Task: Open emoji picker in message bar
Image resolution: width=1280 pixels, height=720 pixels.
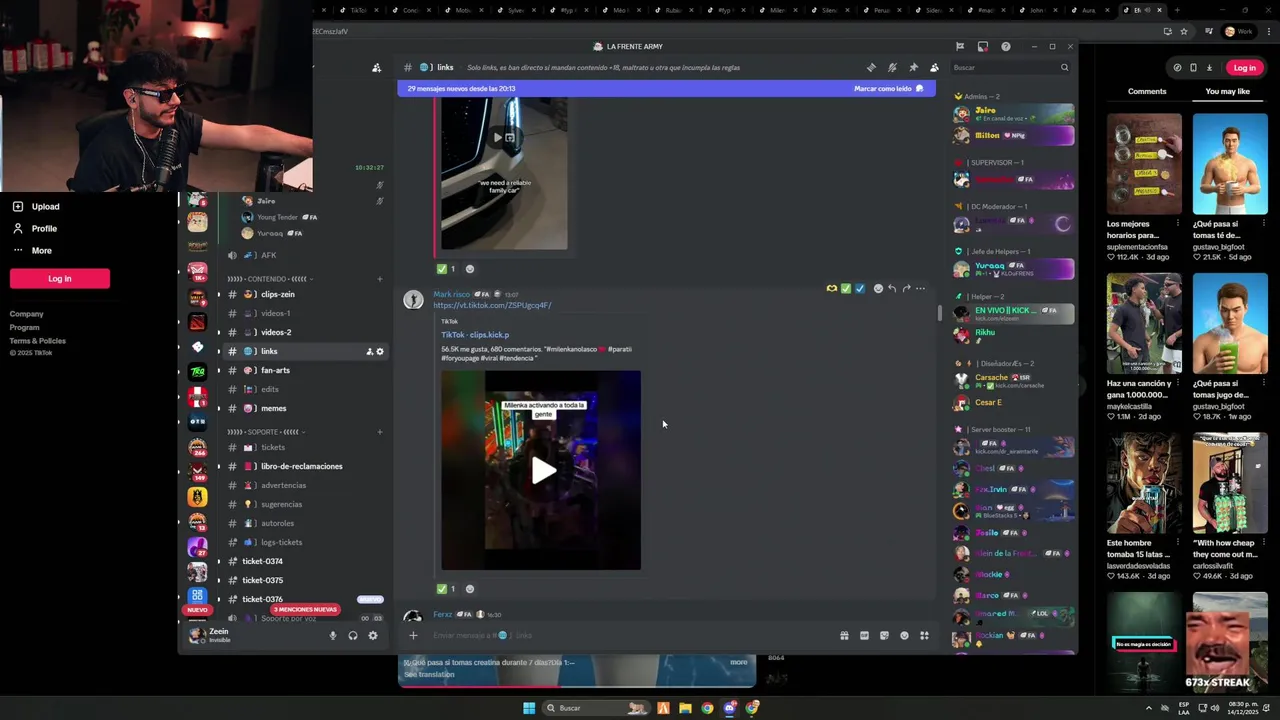Action: [904, 635]
